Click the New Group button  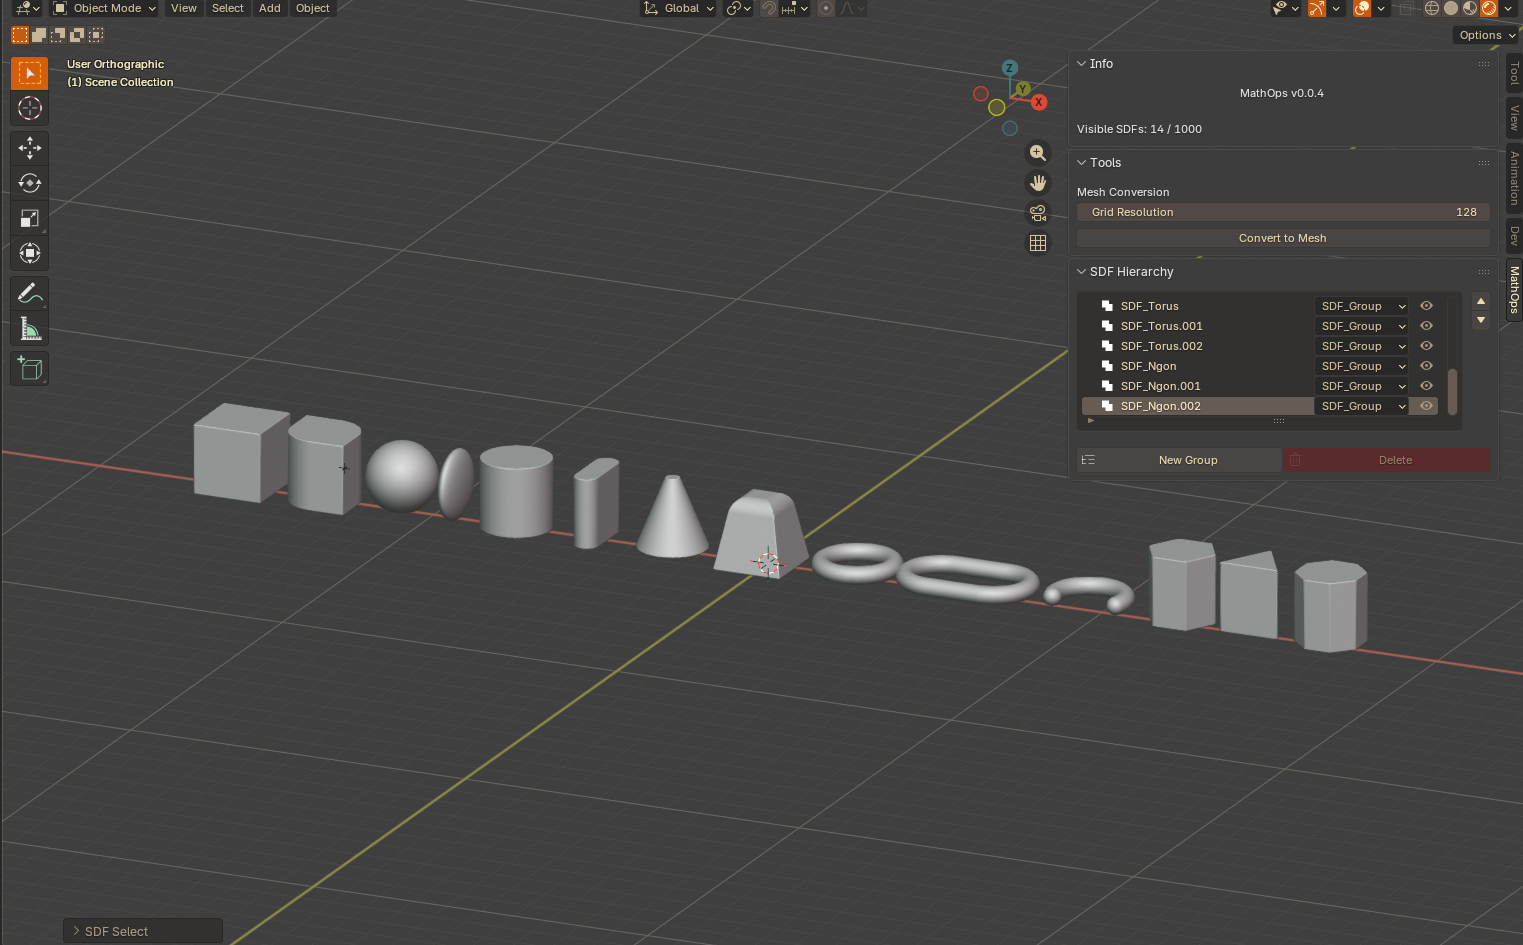[x=1180, y=460]
